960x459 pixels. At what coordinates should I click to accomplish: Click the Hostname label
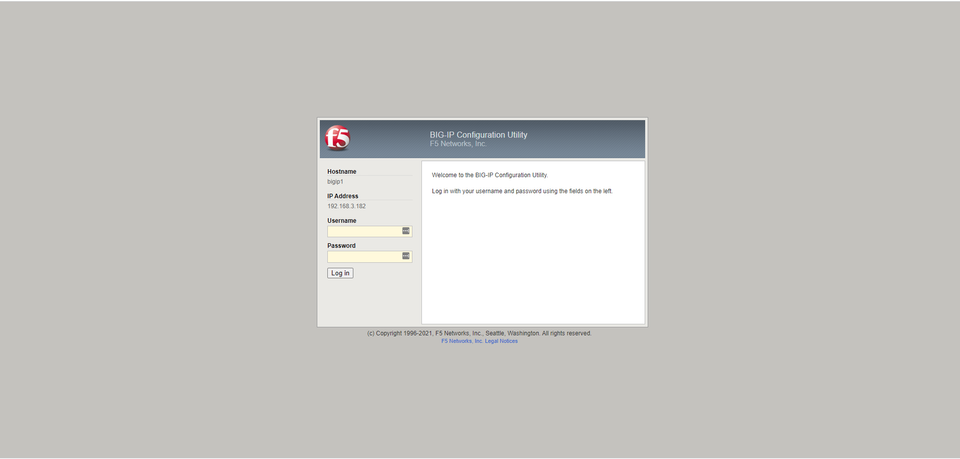click(341, 172)
